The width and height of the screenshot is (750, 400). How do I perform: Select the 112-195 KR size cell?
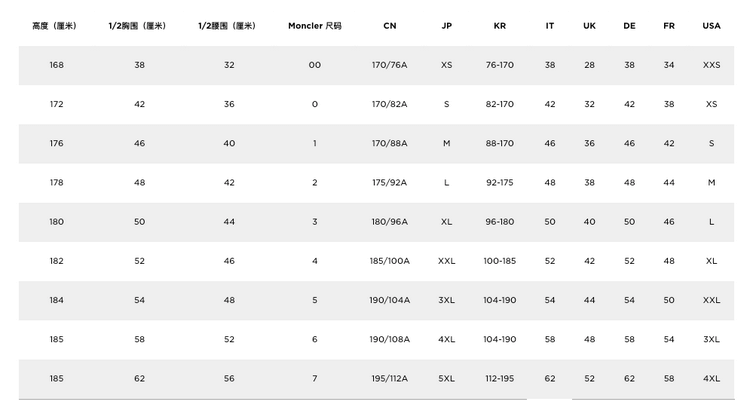point(500,378)
